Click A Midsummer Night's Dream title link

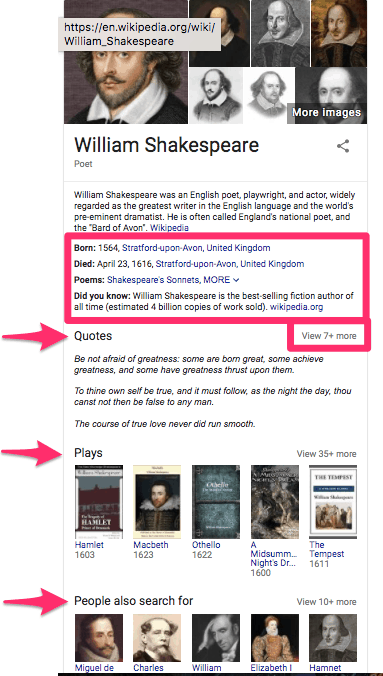tap(274, 554)
